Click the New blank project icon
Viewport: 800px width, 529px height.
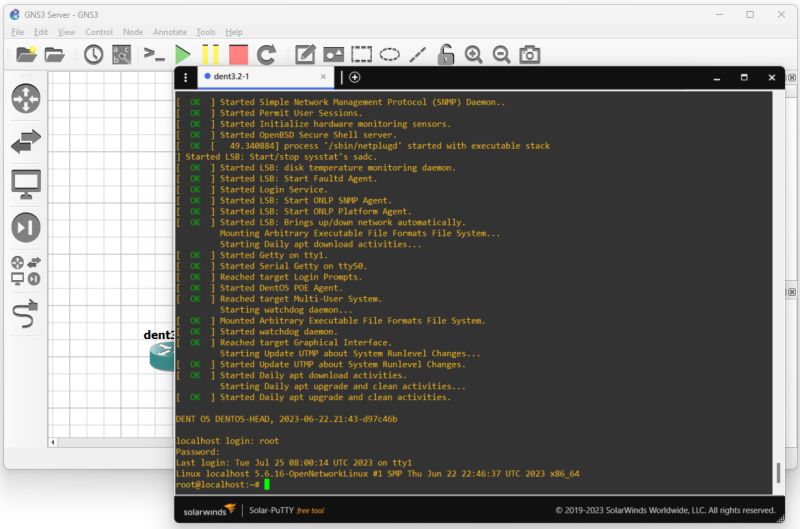(27, 54)
